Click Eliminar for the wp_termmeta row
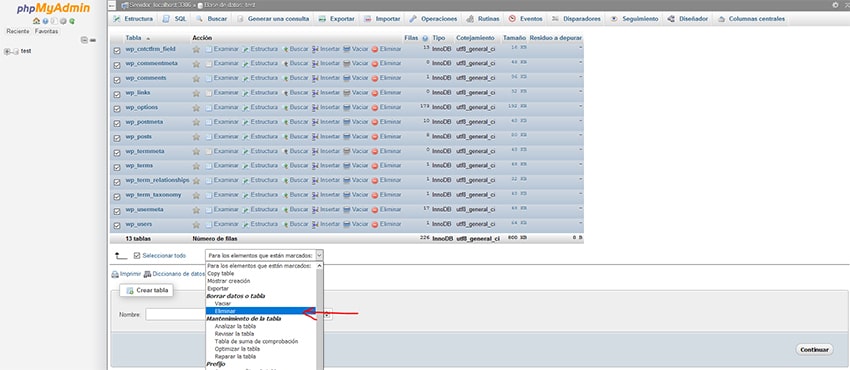Screen dimensions: 850x370 click(x=387, y=151)
